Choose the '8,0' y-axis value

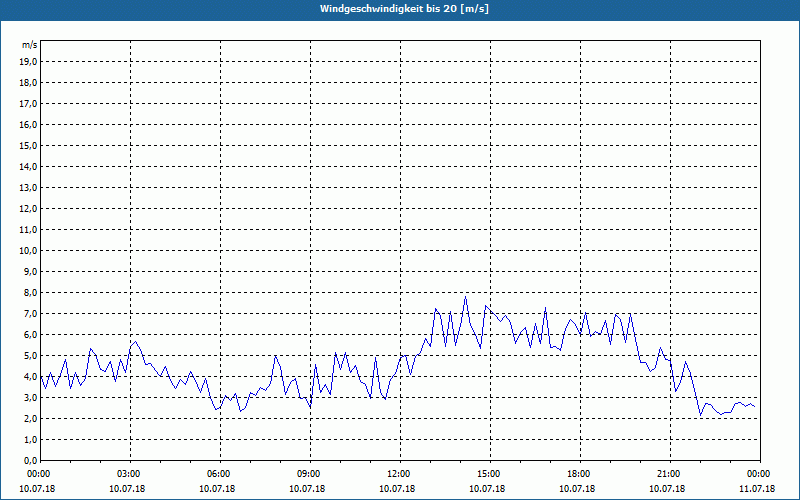(30, 292)
